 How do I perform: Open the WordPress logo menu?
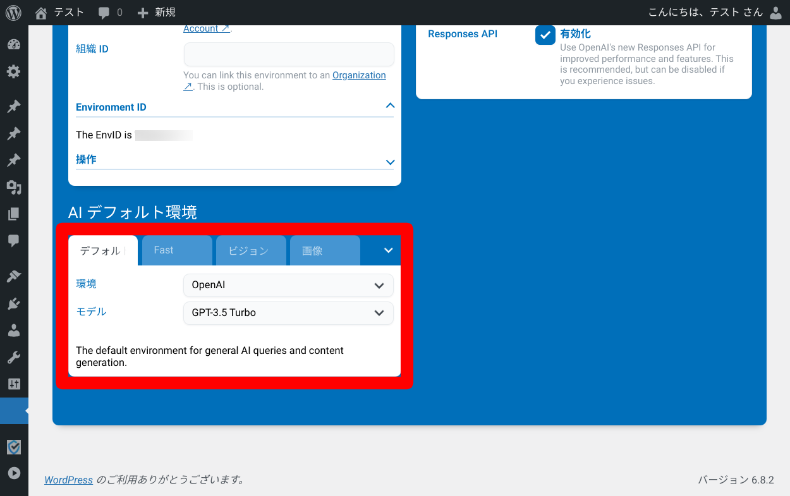coord(14,13)
